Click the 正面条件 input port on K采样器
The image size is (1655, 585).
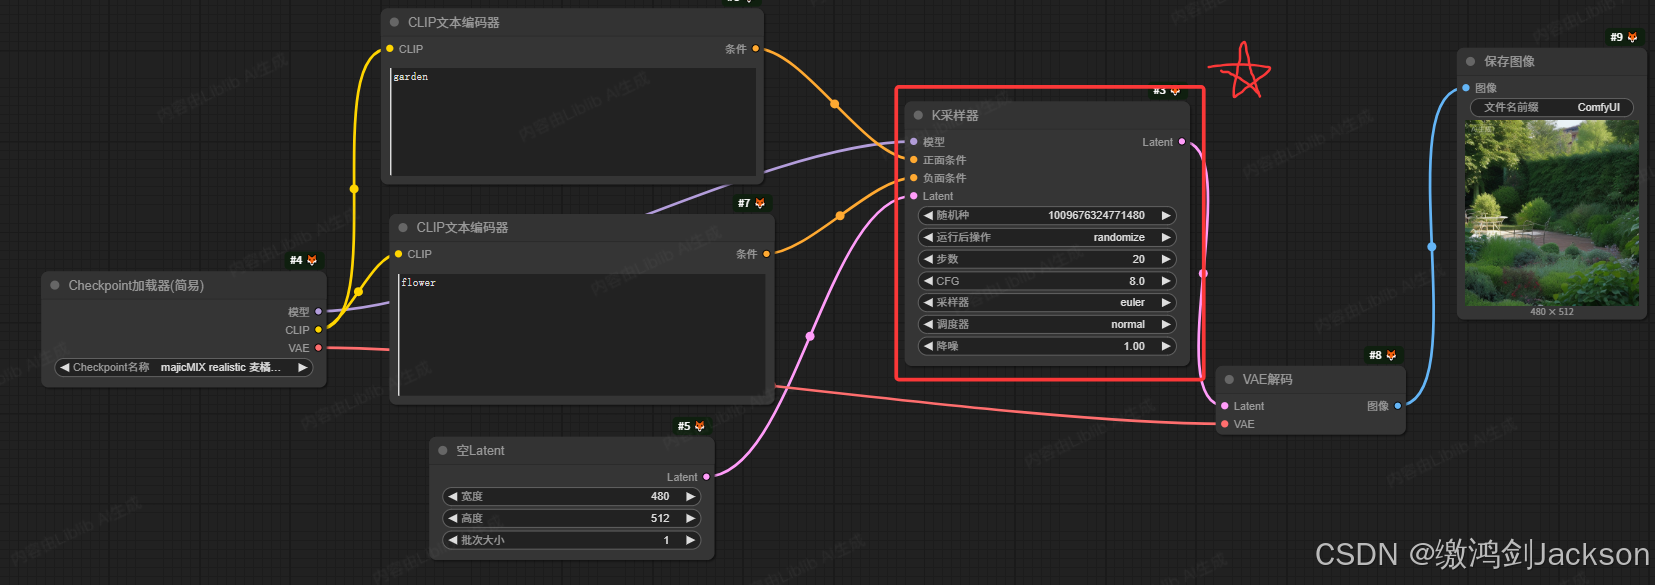click(x=914, y=159)
